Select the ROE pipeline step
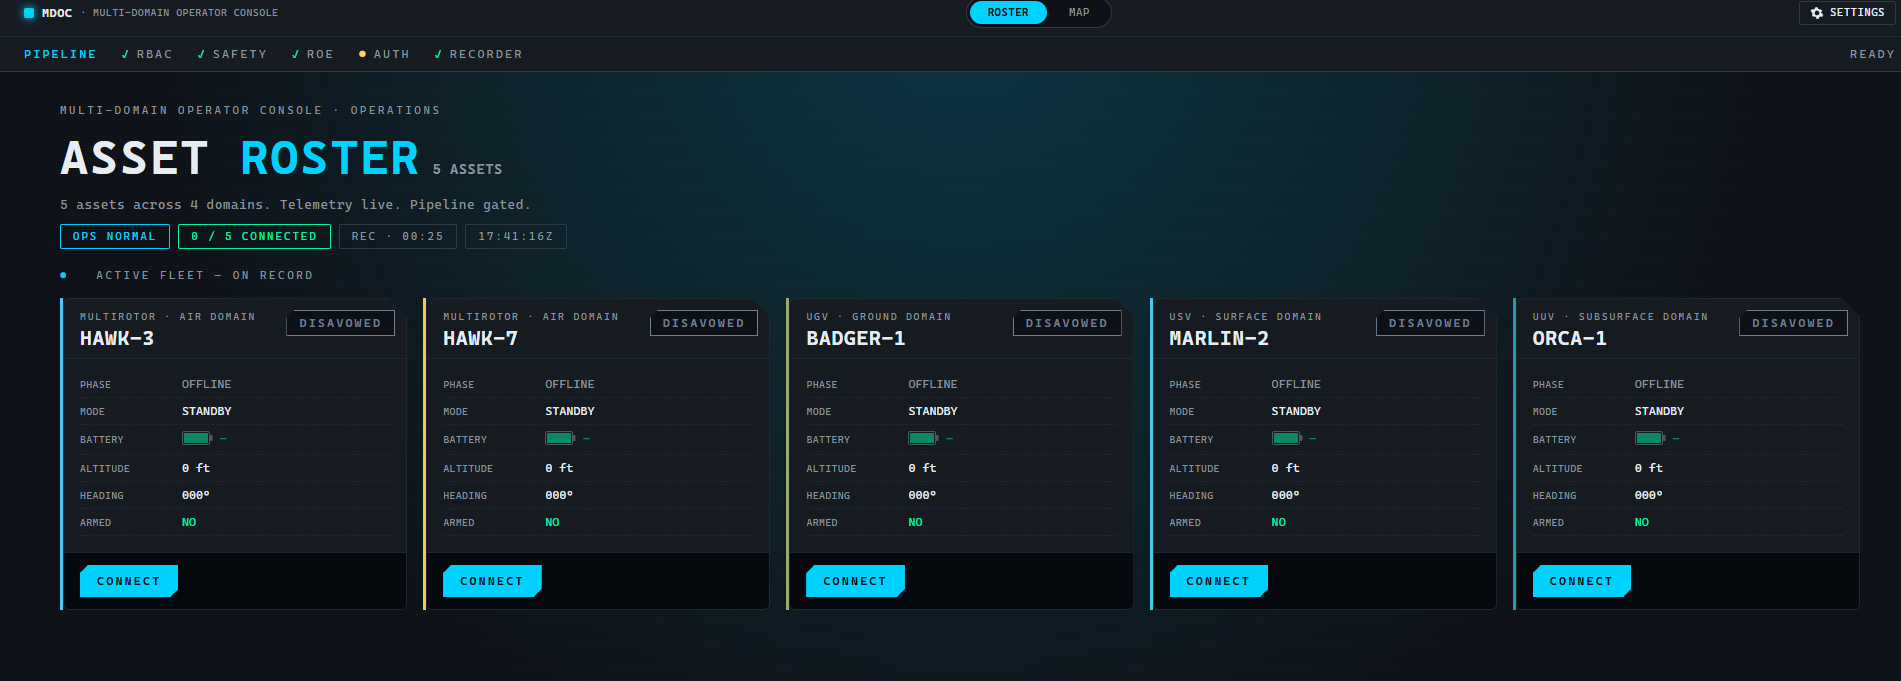This screenshot has height=681, width=1901. pyautogui.click(x=313, y=54)
